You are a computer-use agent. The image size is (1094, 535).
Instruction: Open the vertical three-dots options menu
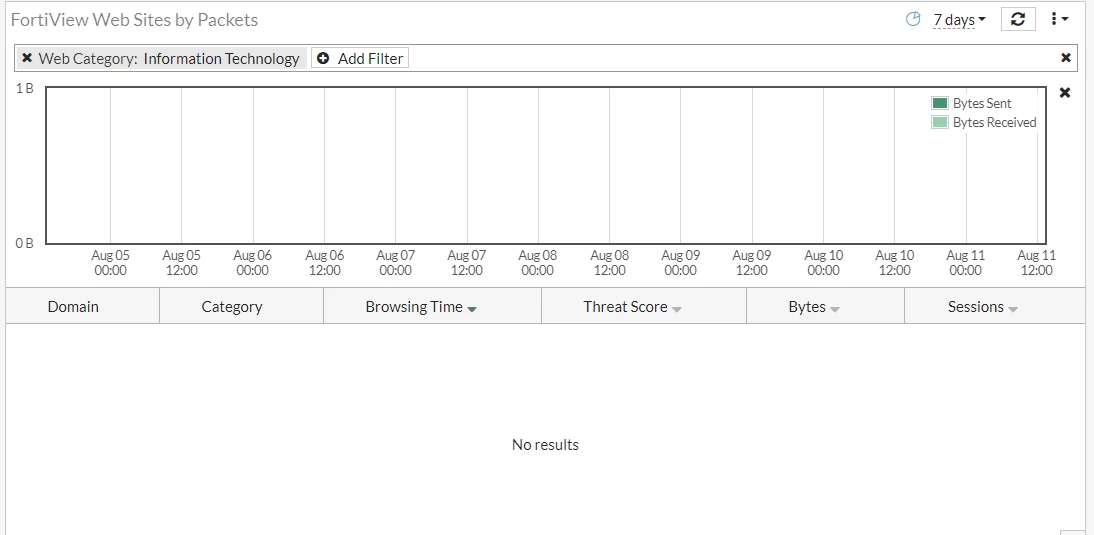[1059, 19]
